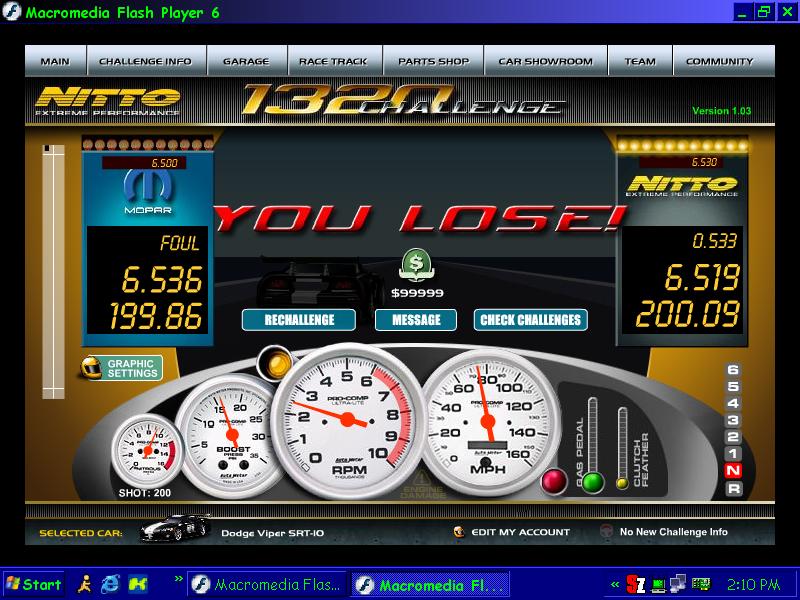Screen dimensions: 800x600
Task: Expand hidden system tray icons
Action: pos(615,585)
